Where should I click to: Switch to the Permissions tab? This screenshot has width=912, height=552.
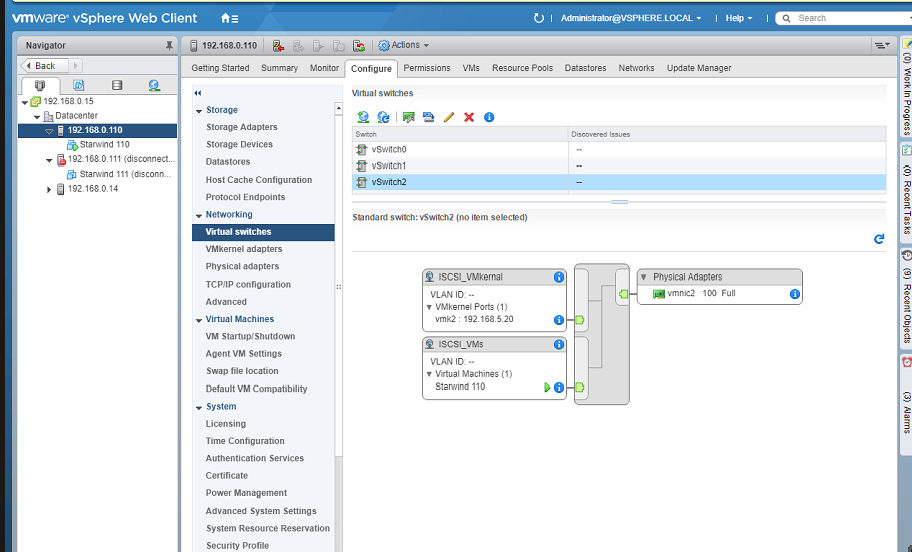(x=427, y=68)
